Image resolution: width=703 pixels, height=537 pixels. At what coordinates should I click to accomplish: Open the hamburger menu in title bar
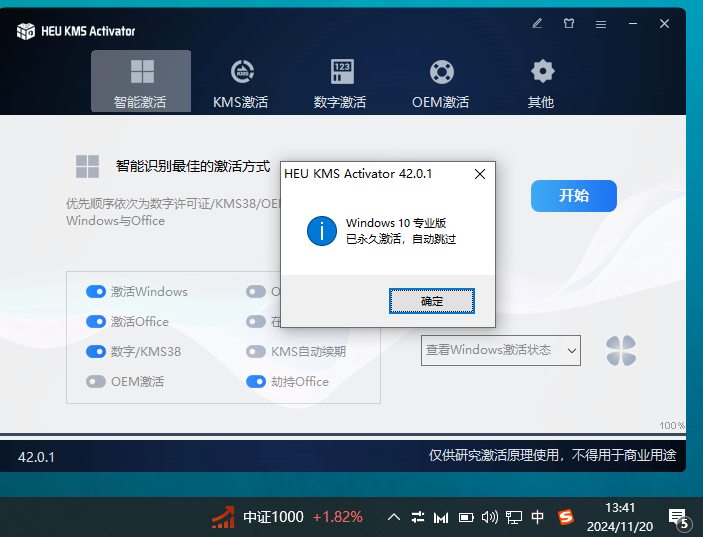pyautogui.click(x=601, y=24)
